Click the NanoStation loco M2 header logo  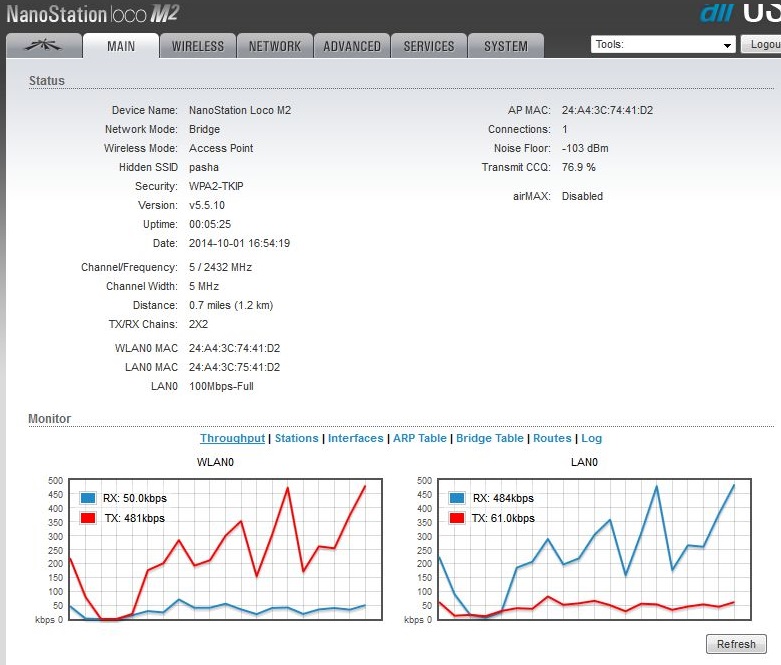point(92,13)
